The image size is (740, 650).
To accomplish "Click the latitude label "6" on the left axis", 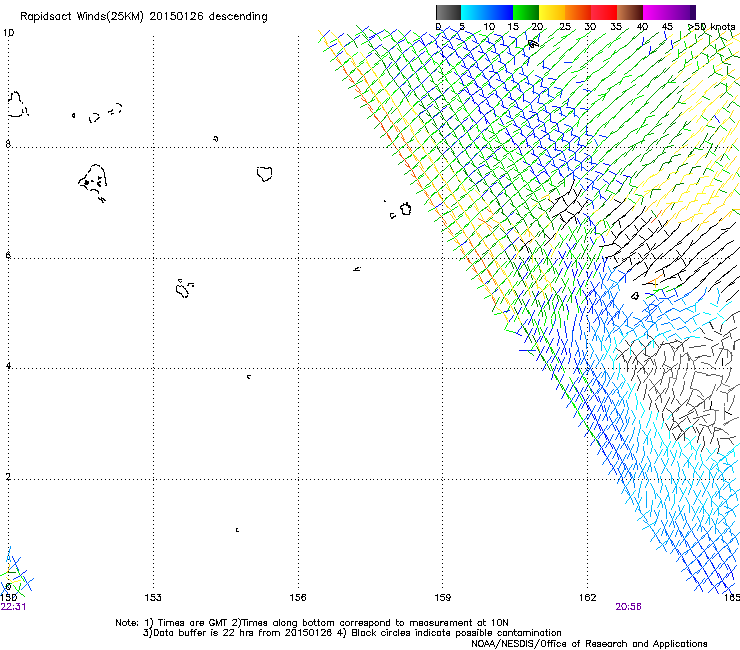I will point(8,255).
